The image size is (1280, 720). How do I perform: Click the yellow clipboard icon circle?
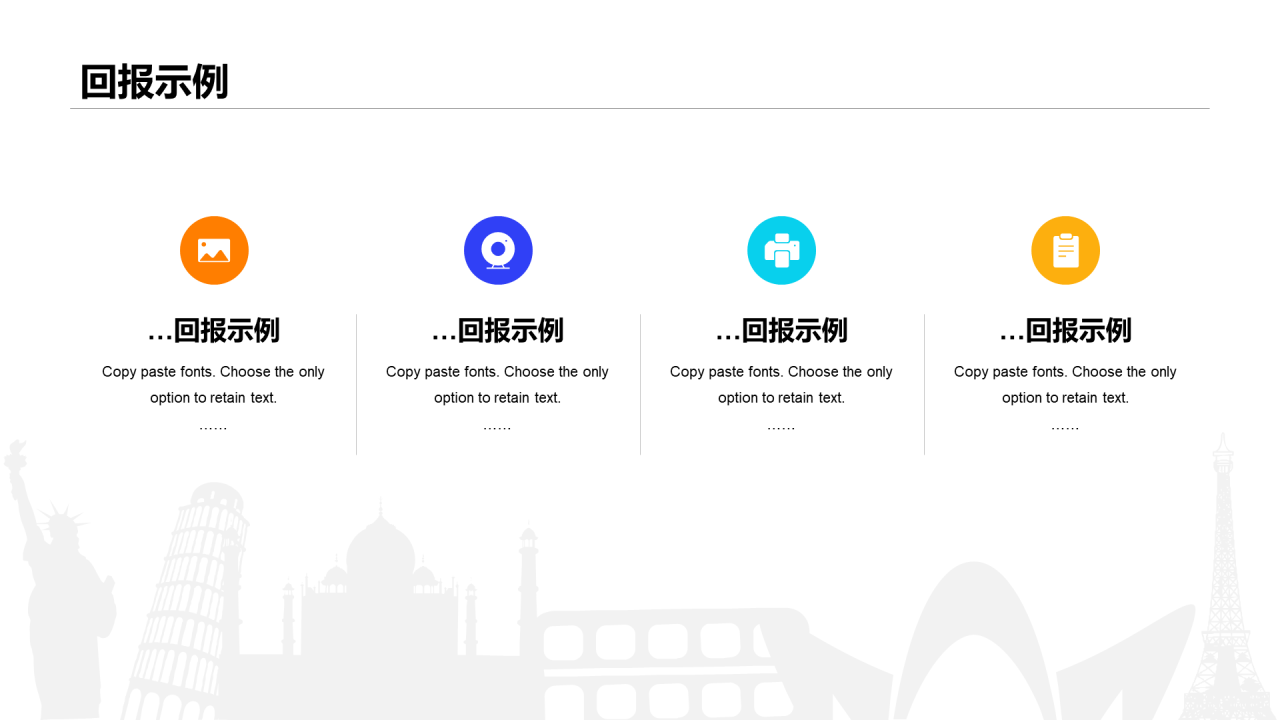[1066, 250]
